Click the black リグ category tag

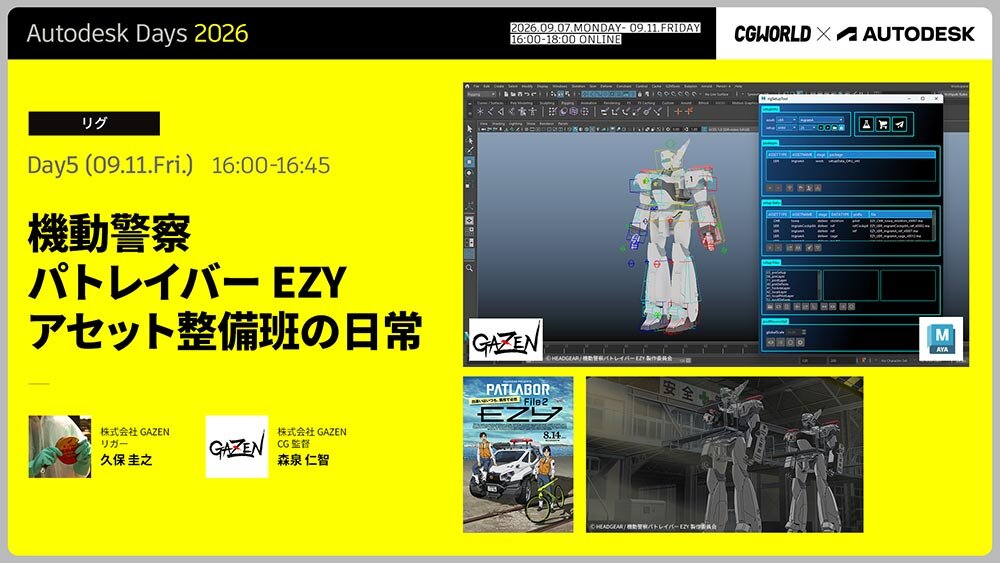click(94, 124)
